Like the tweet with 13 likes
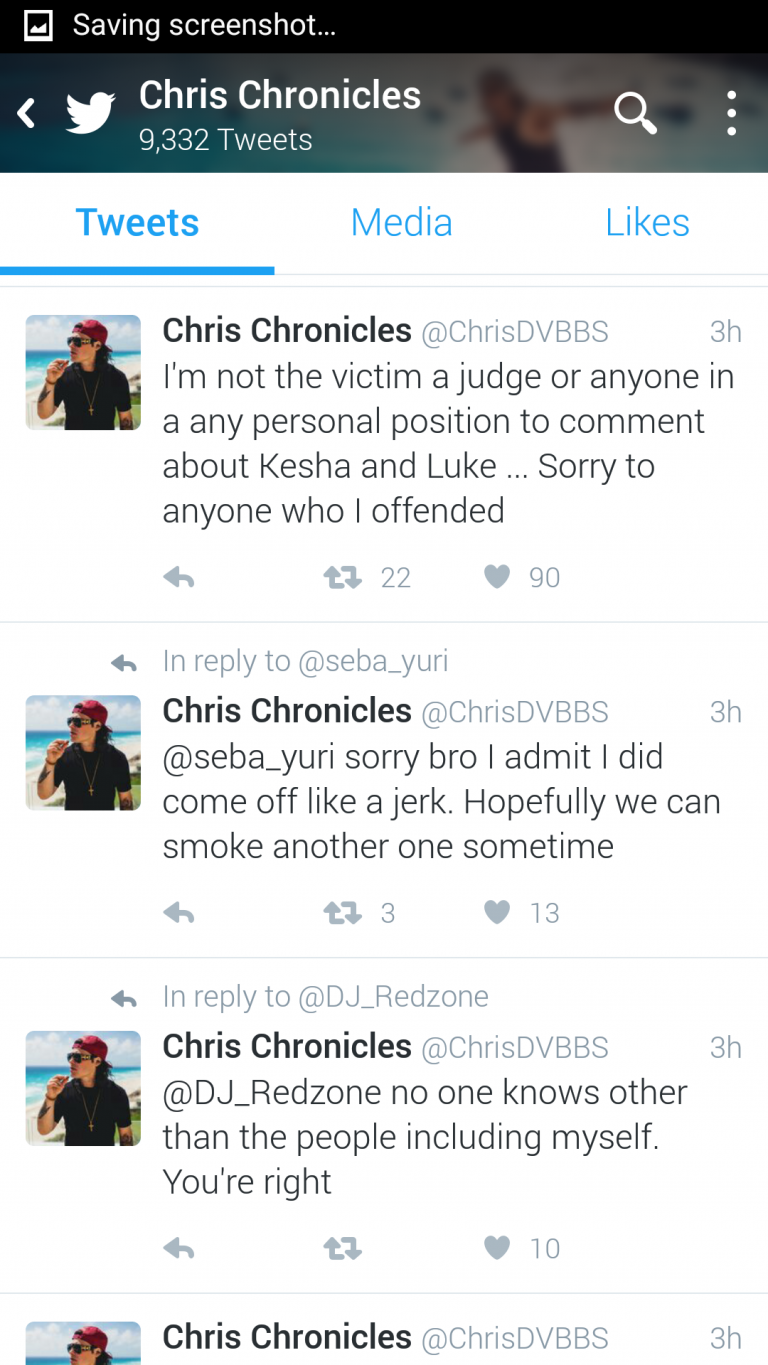 tap(497, 912)
